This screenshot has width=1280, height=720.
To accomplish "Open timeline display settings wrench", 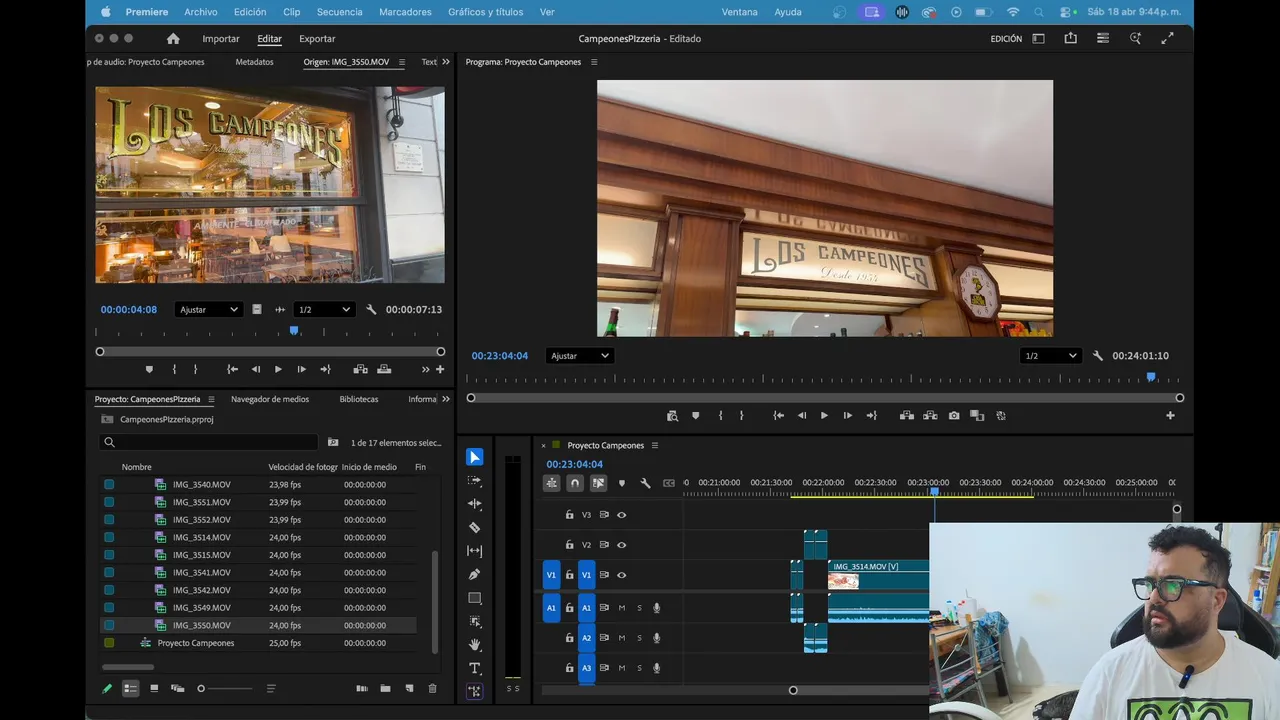I will coord(645,483).
